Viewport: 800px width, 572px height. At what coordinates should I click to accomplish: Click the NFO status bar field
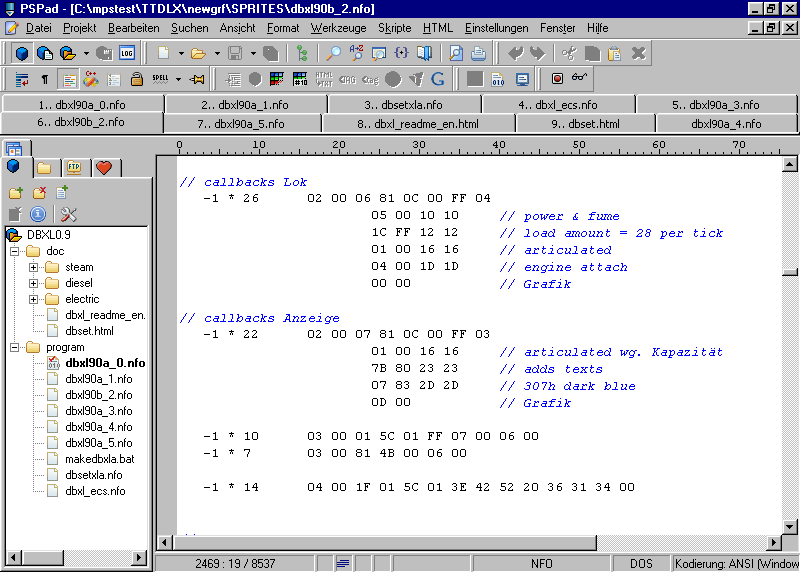pyautogui.click(x=541, y=563)
